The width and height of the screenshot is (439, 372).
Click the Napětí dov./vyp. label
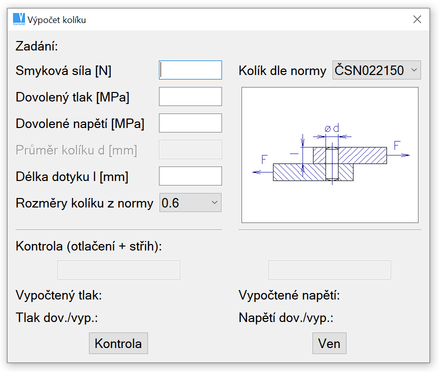click(x=286, y=318)
